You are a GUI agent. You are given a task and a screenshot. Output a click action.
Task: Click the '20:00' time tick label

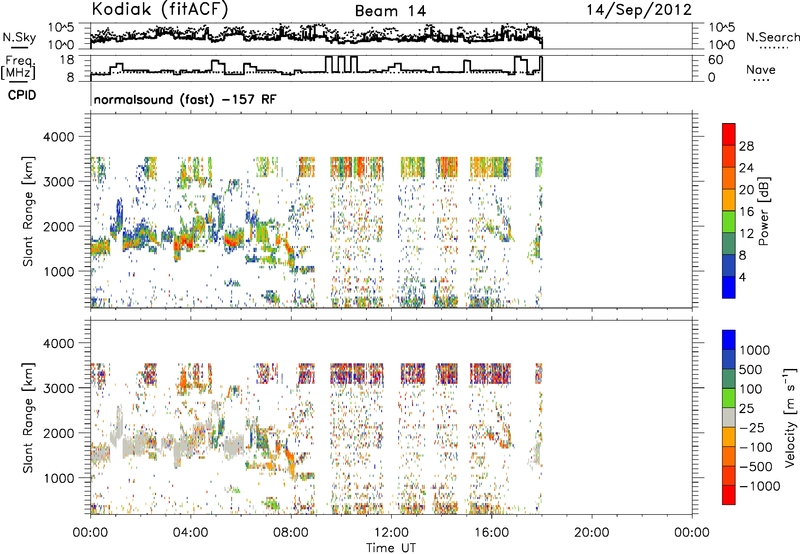click(x=592, y=533)
